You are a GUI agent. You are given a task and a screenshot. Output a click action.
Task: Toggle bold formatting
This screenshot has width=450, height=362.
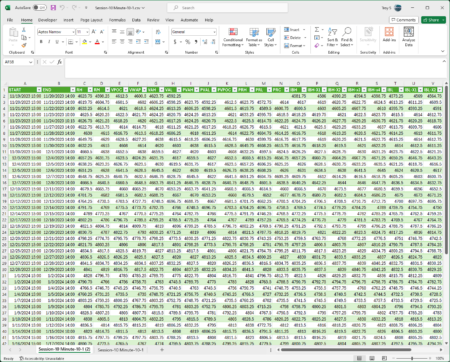41,42
